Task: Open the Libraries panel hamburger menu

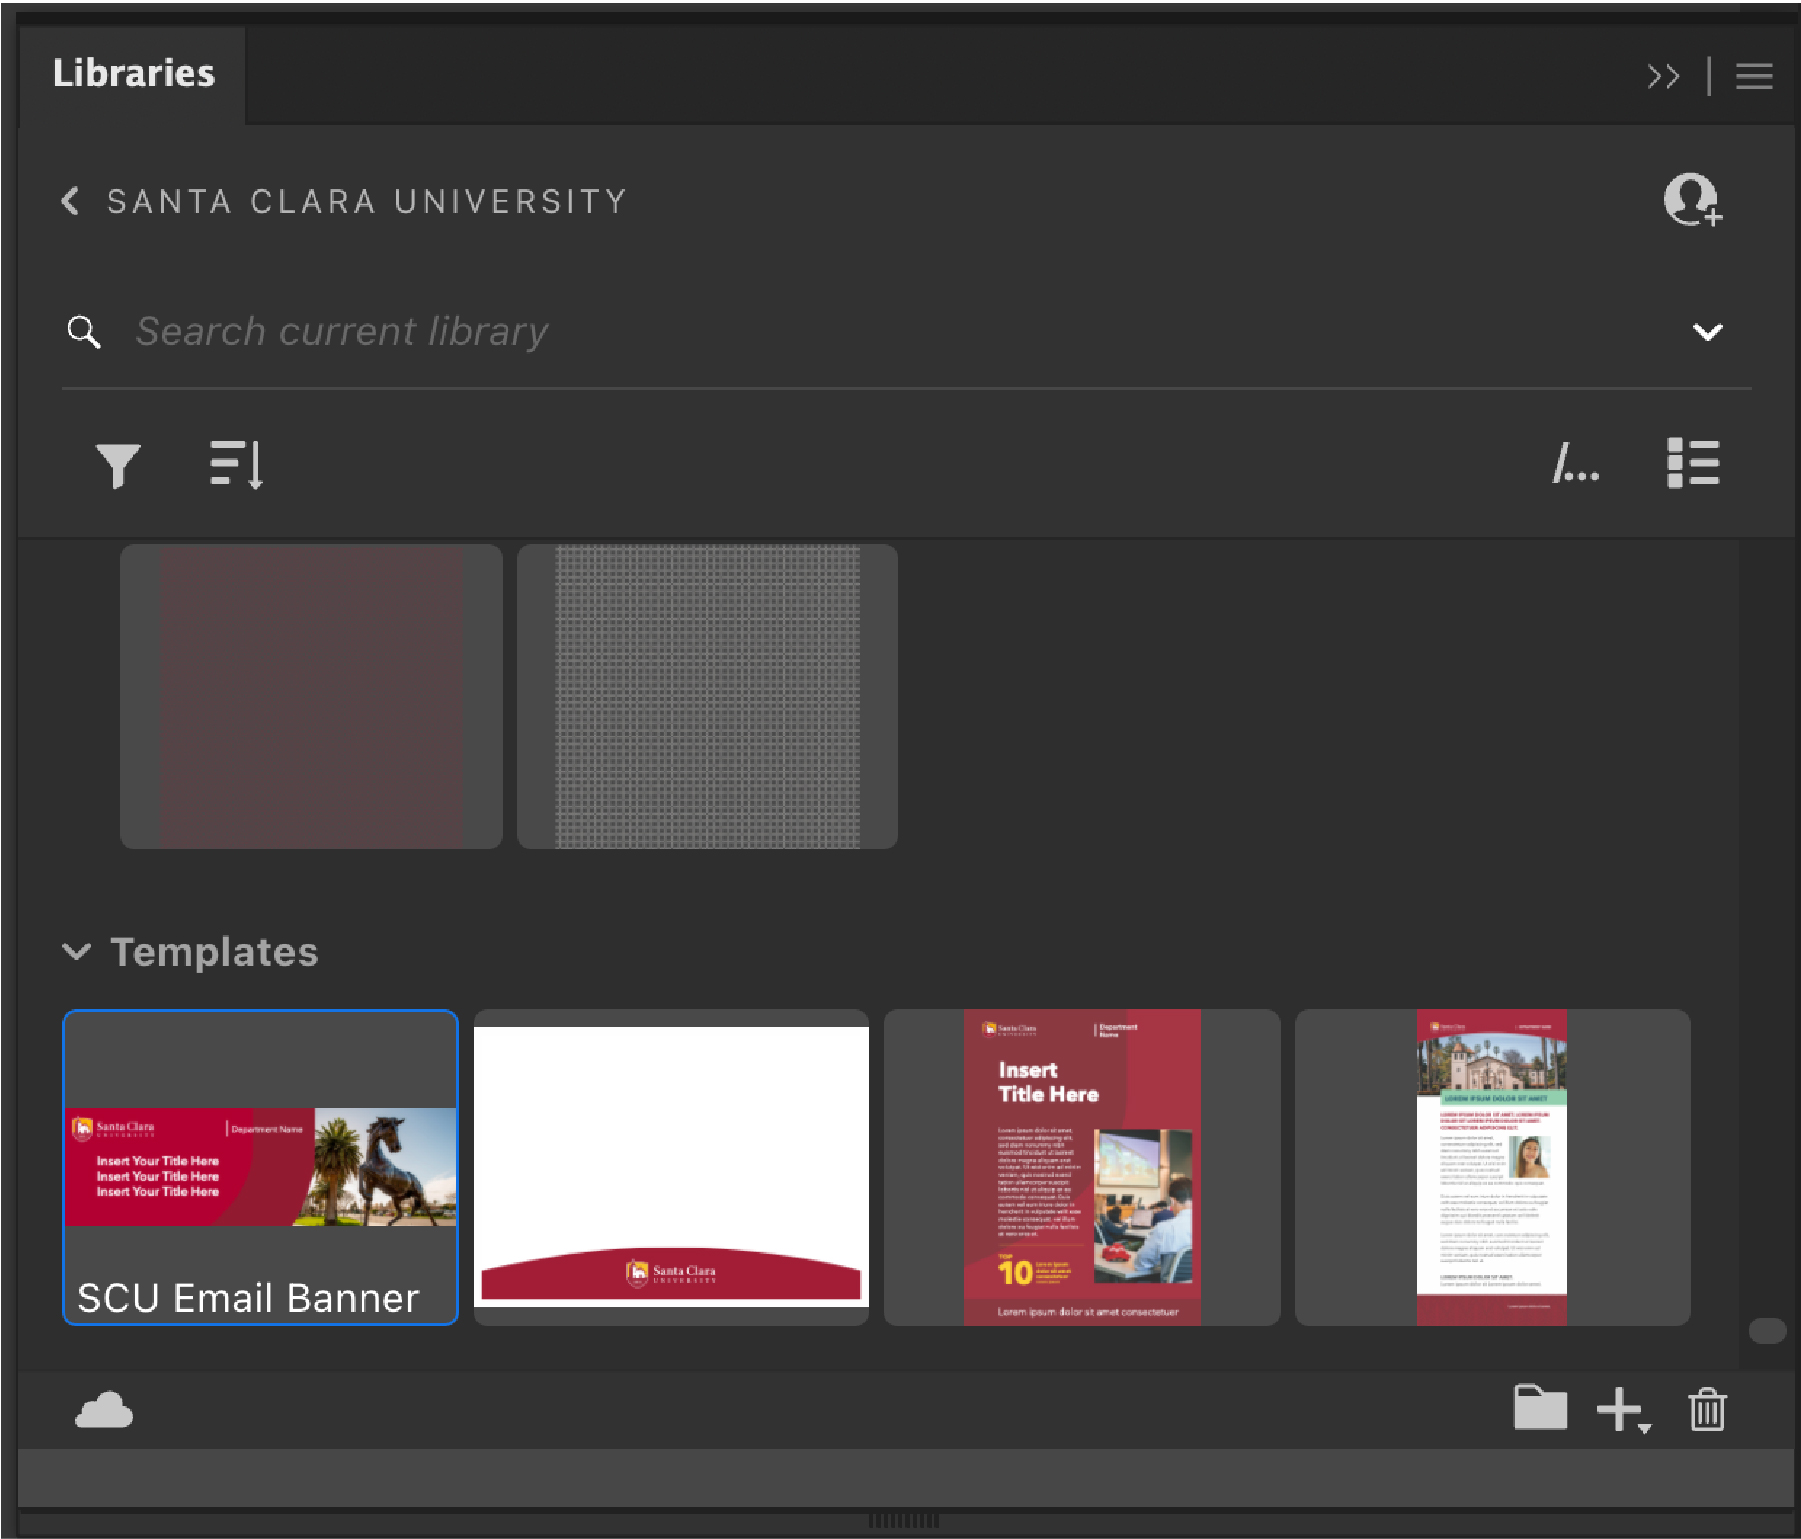Action: point(1753,76)
